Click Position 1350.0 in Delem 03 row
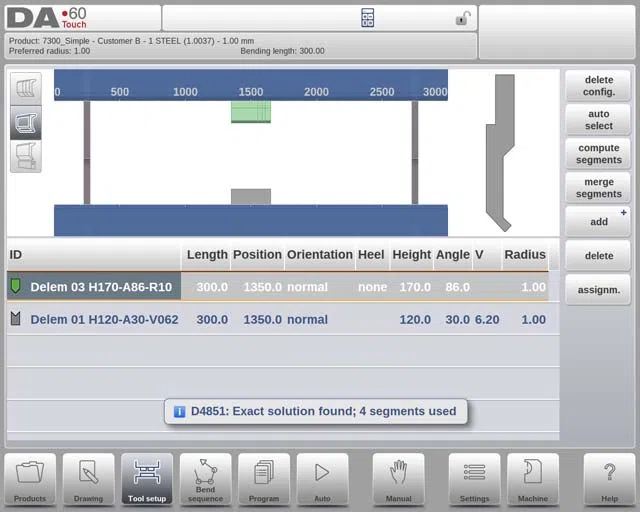Screen dimensions: 640x512 [262, 287]
